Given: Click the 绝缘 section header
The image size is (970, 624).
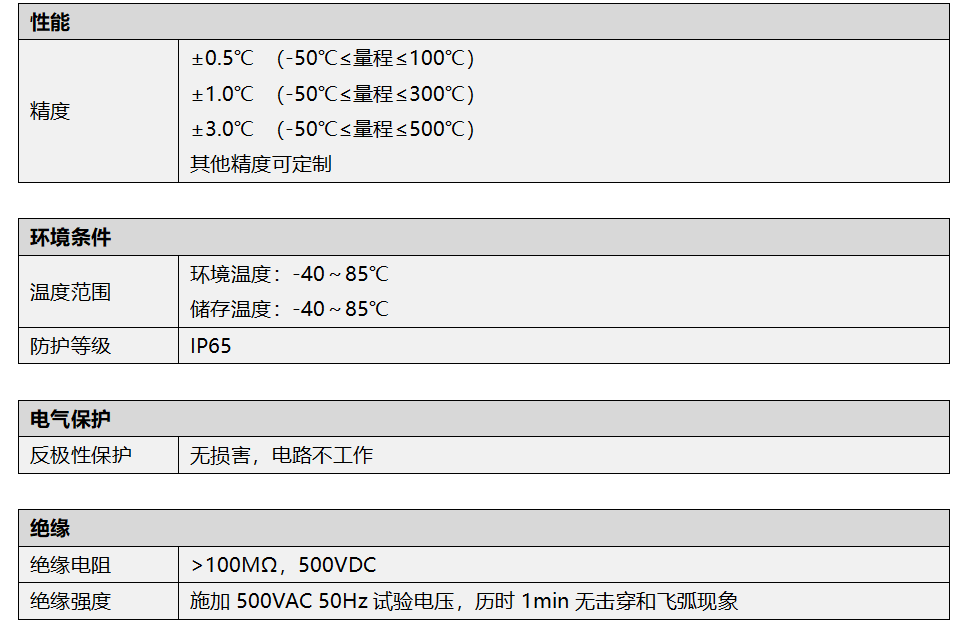Looking at the screenshot, I should (x=50, y=529).
